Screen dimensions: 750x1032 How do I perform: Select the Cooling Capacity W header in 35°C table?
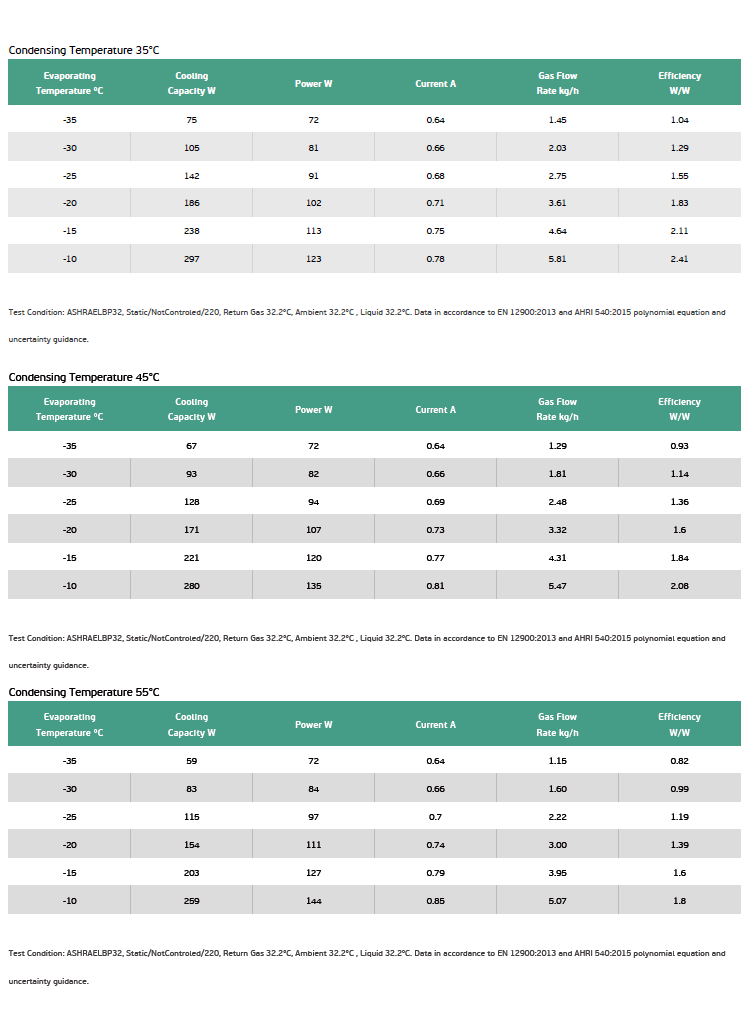[x=191, y=83]
